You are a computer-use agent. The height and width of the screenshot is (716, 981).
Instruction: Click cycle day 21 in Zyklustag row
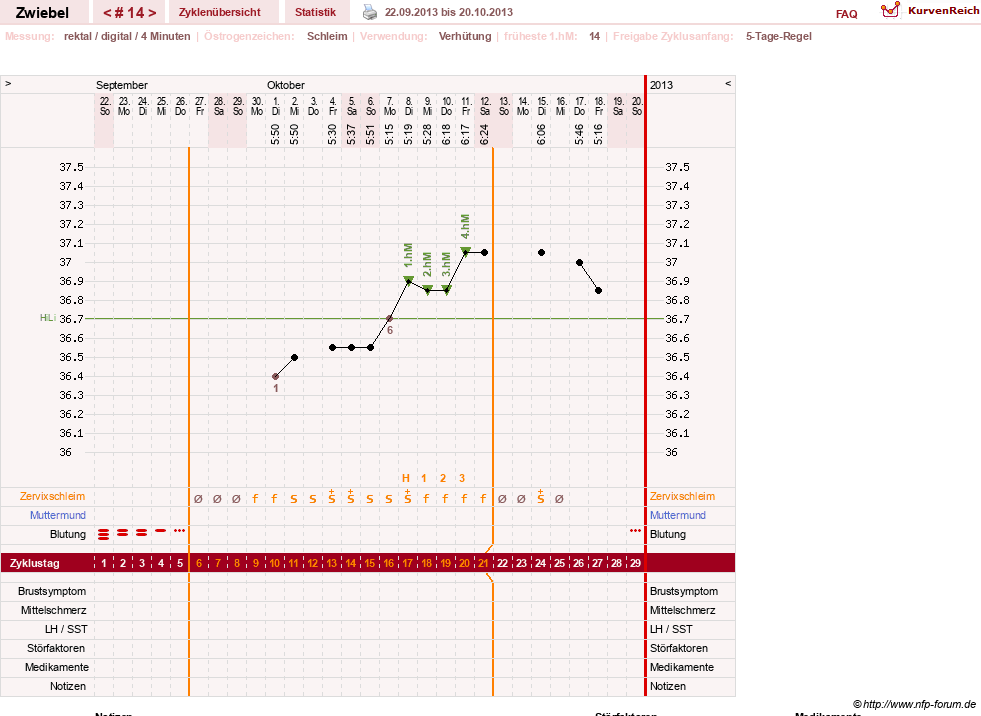(x=483, y=563)
